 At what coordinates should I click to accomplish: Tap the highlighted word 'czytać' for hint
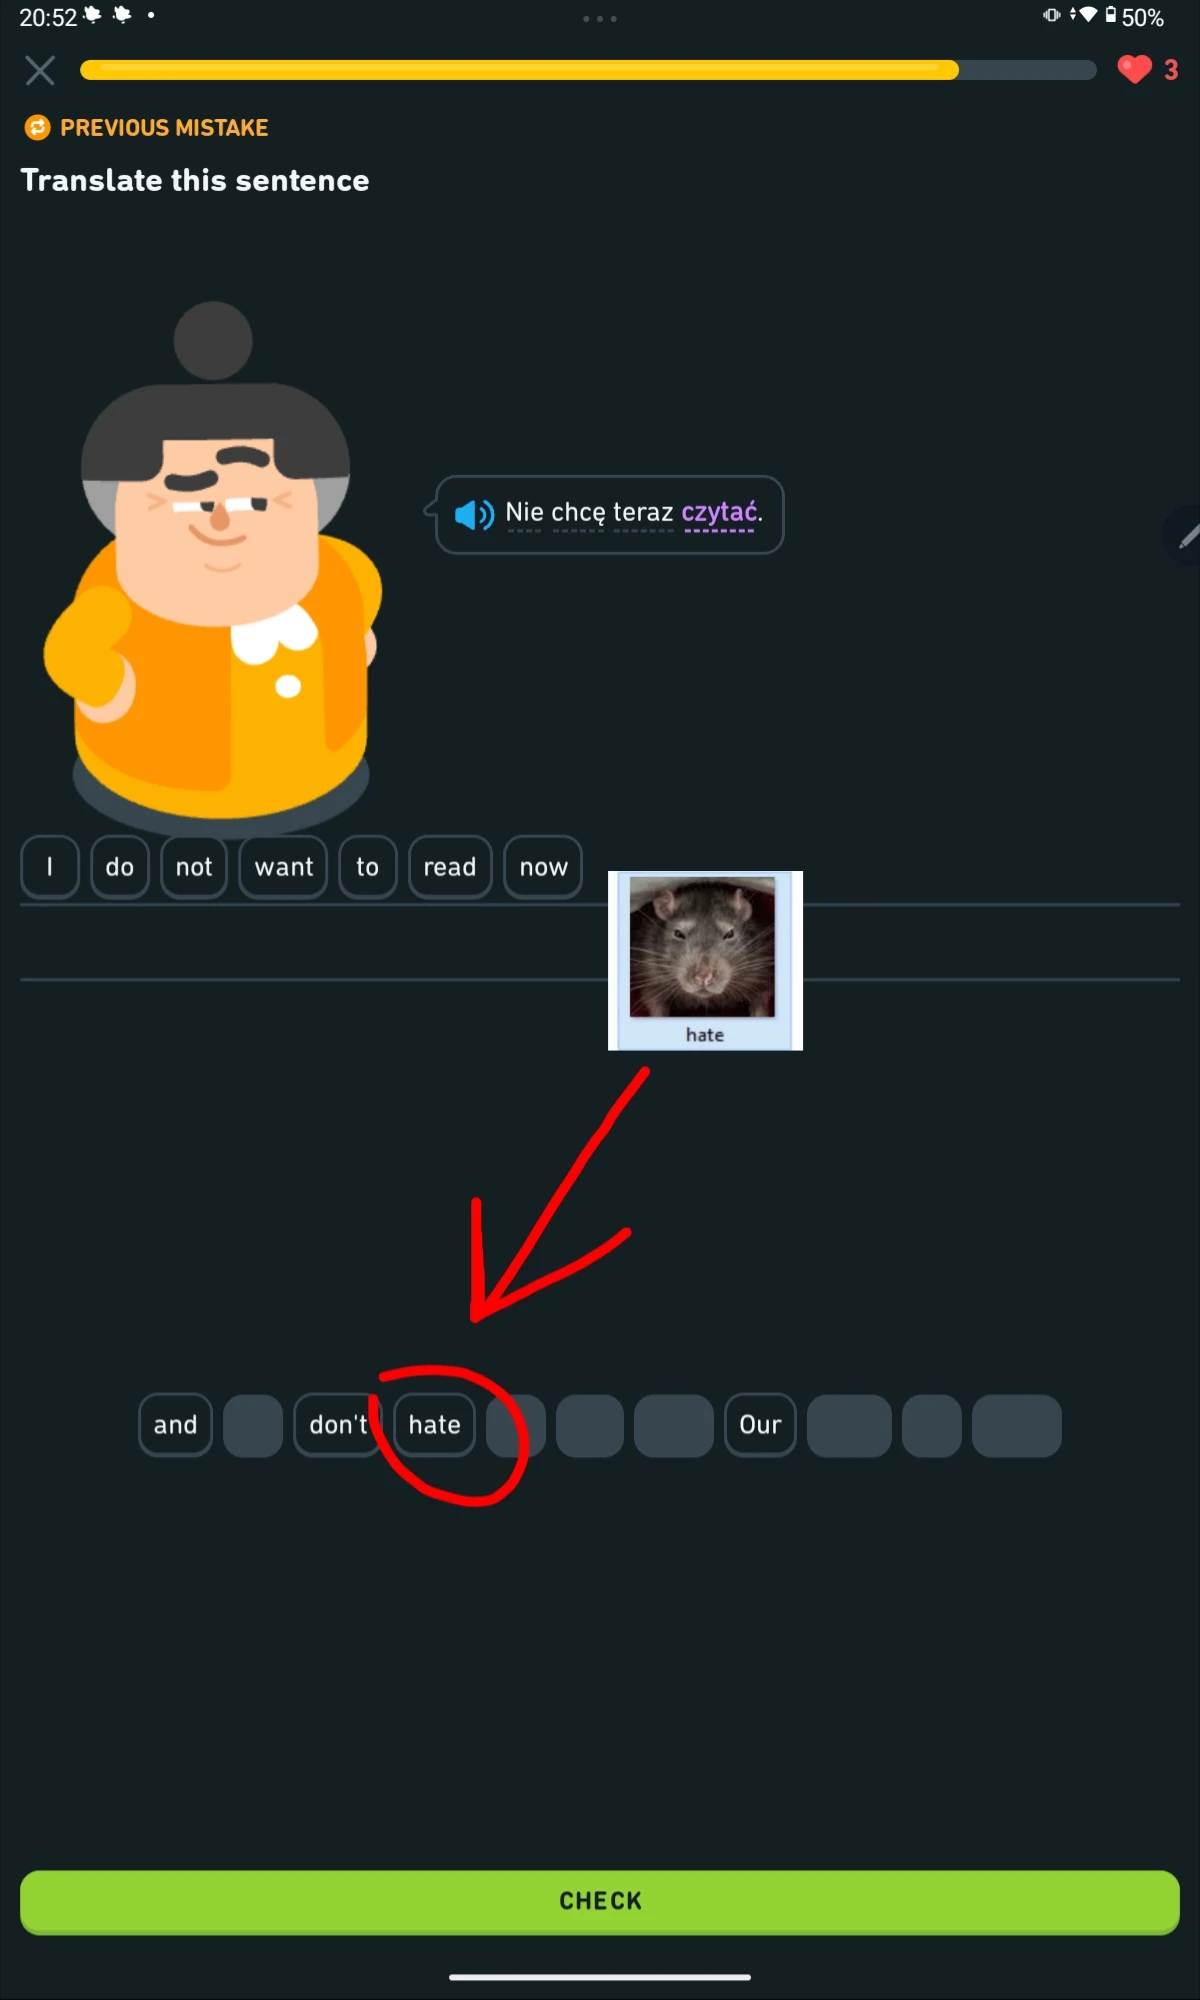click(x=719, y=513)
